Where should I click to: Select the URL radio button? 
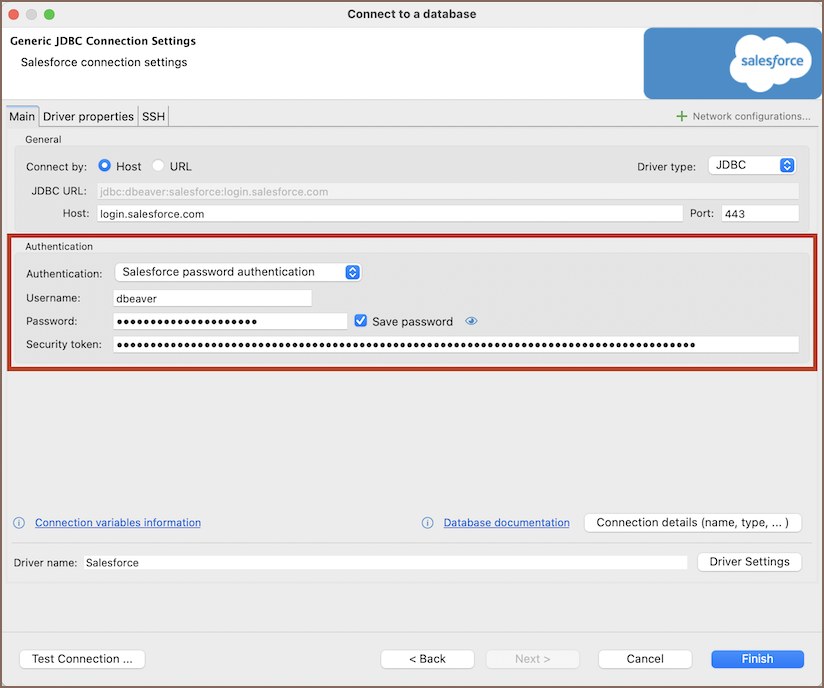tap(158, 166)
